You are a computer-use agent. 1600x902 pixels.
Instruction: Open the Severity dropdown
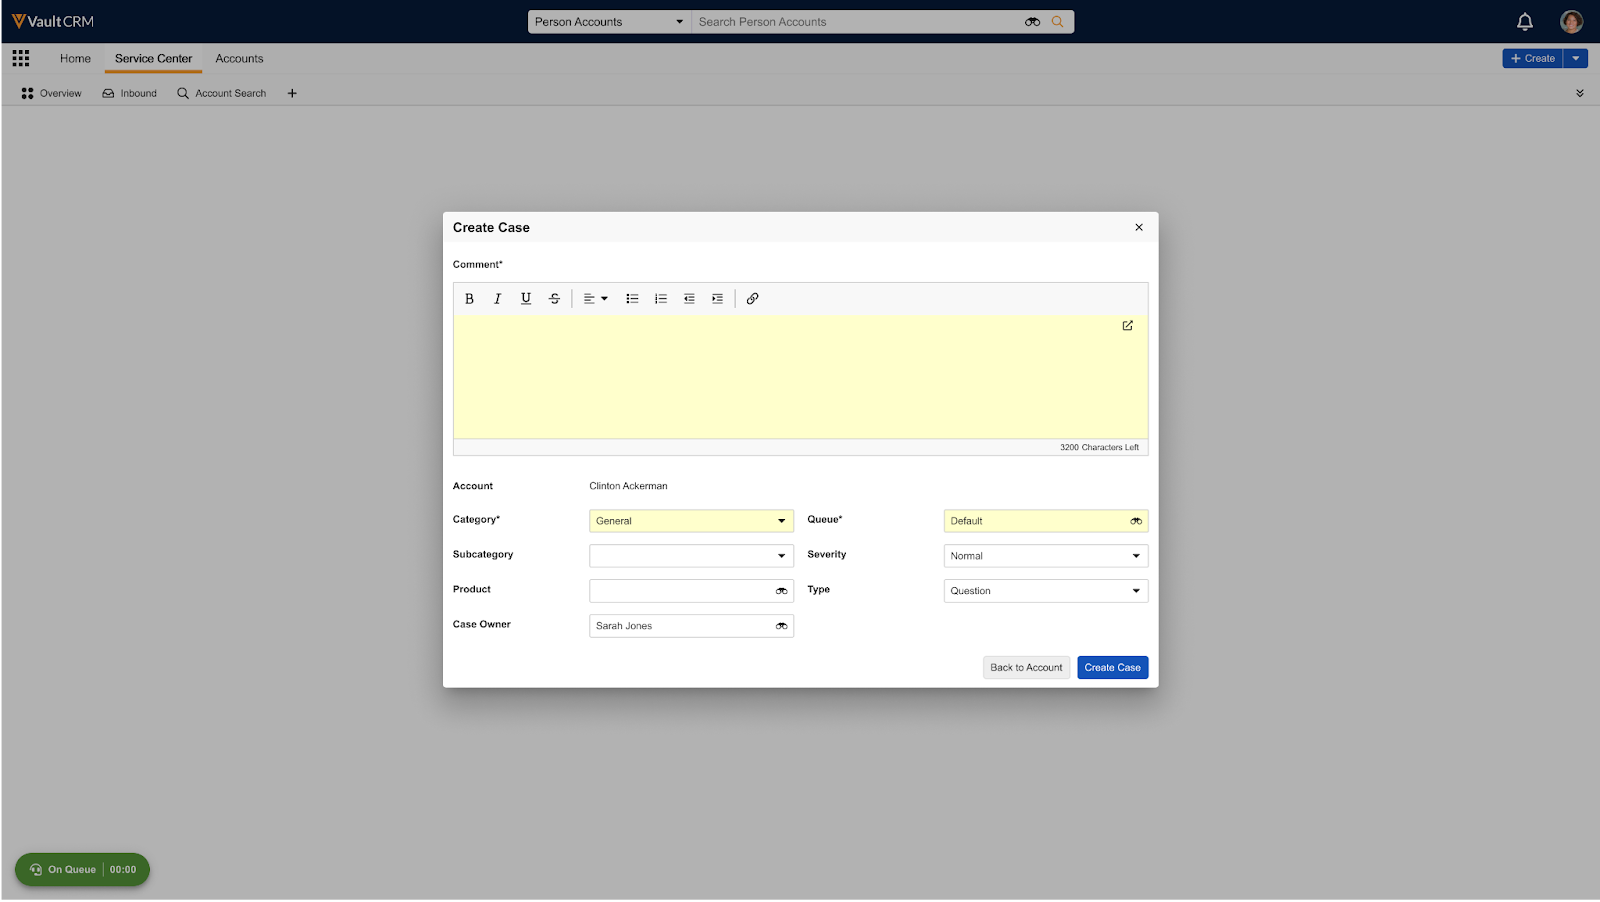pyautogui.click(x=1045, y=556)
